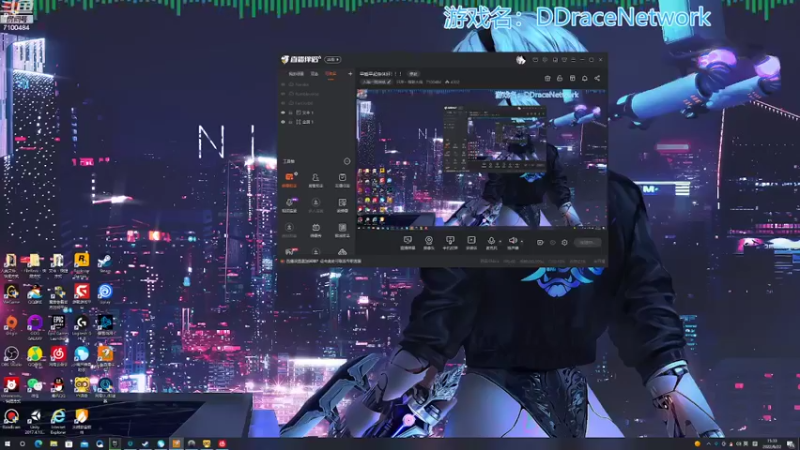Open the user avatar in the title bar
This screenshot has width=800, height=450.
click(x=520, y=60)
